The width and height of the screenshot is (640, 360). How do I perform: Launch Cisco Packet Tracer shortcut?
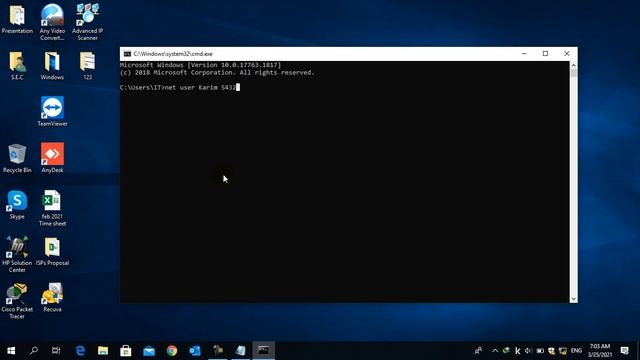[x=17, y=301]
